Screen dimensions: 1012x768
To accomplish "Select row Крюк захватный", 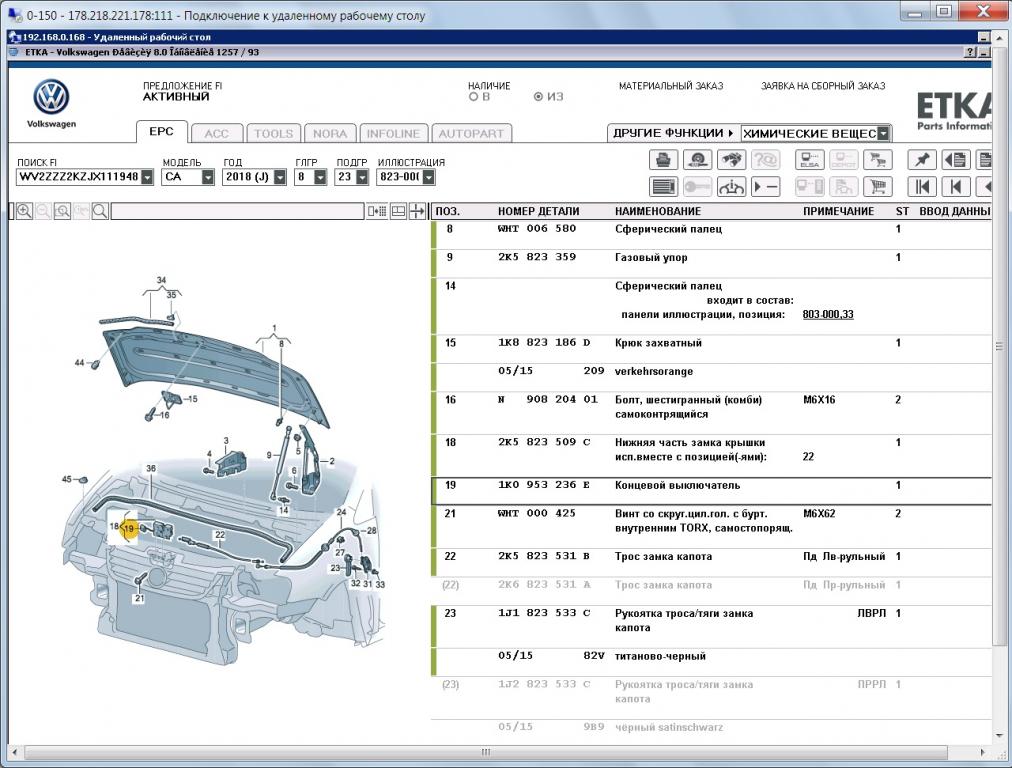I will 711,349.
